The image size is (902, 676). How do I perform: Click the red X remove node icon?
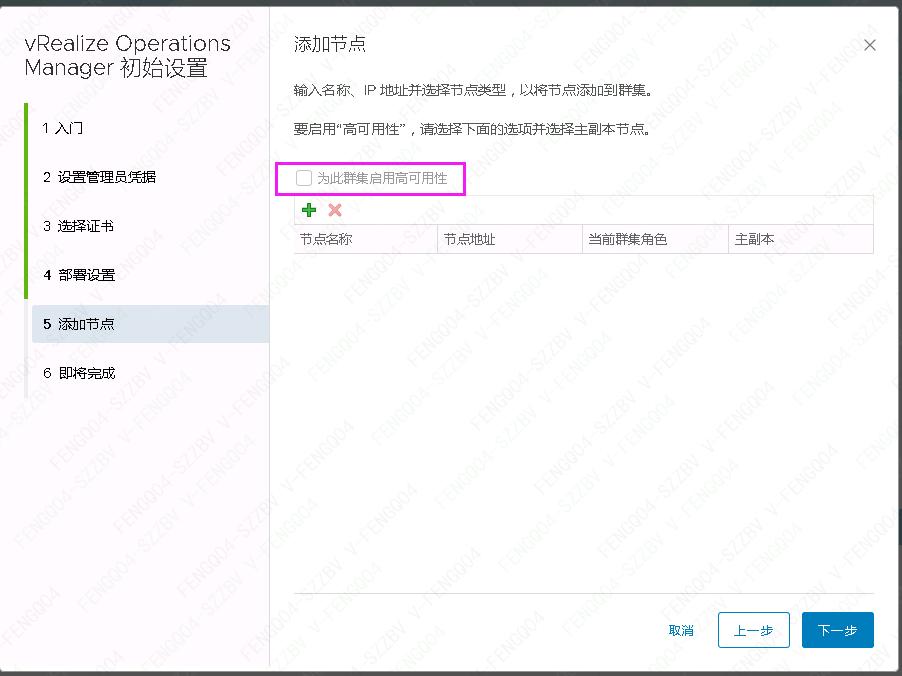click(335, 210)
